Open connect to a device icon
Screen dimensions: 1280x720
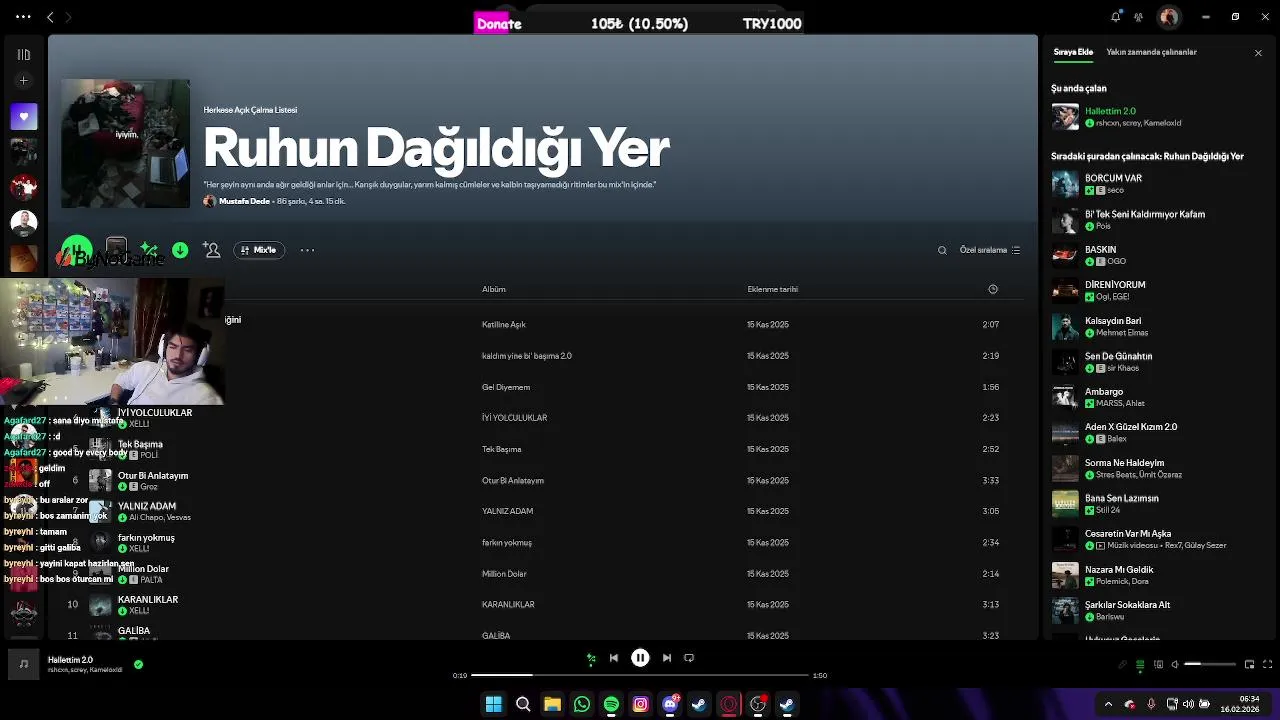[1159, 664]
